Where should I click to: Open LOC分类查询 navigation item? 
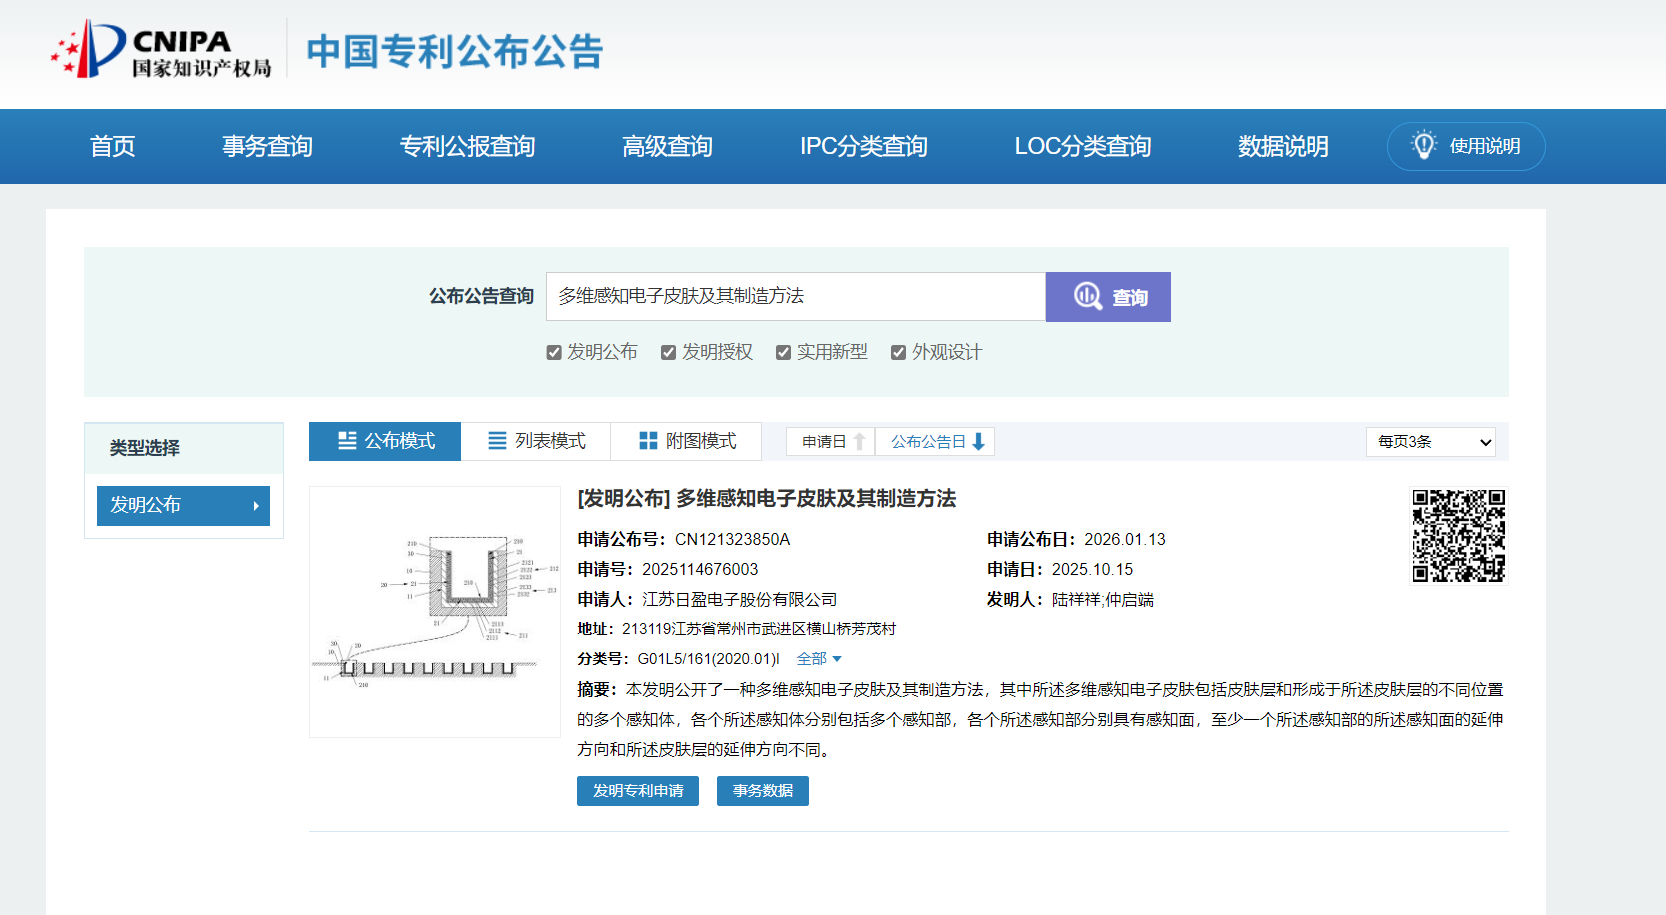click(1083, 146)
